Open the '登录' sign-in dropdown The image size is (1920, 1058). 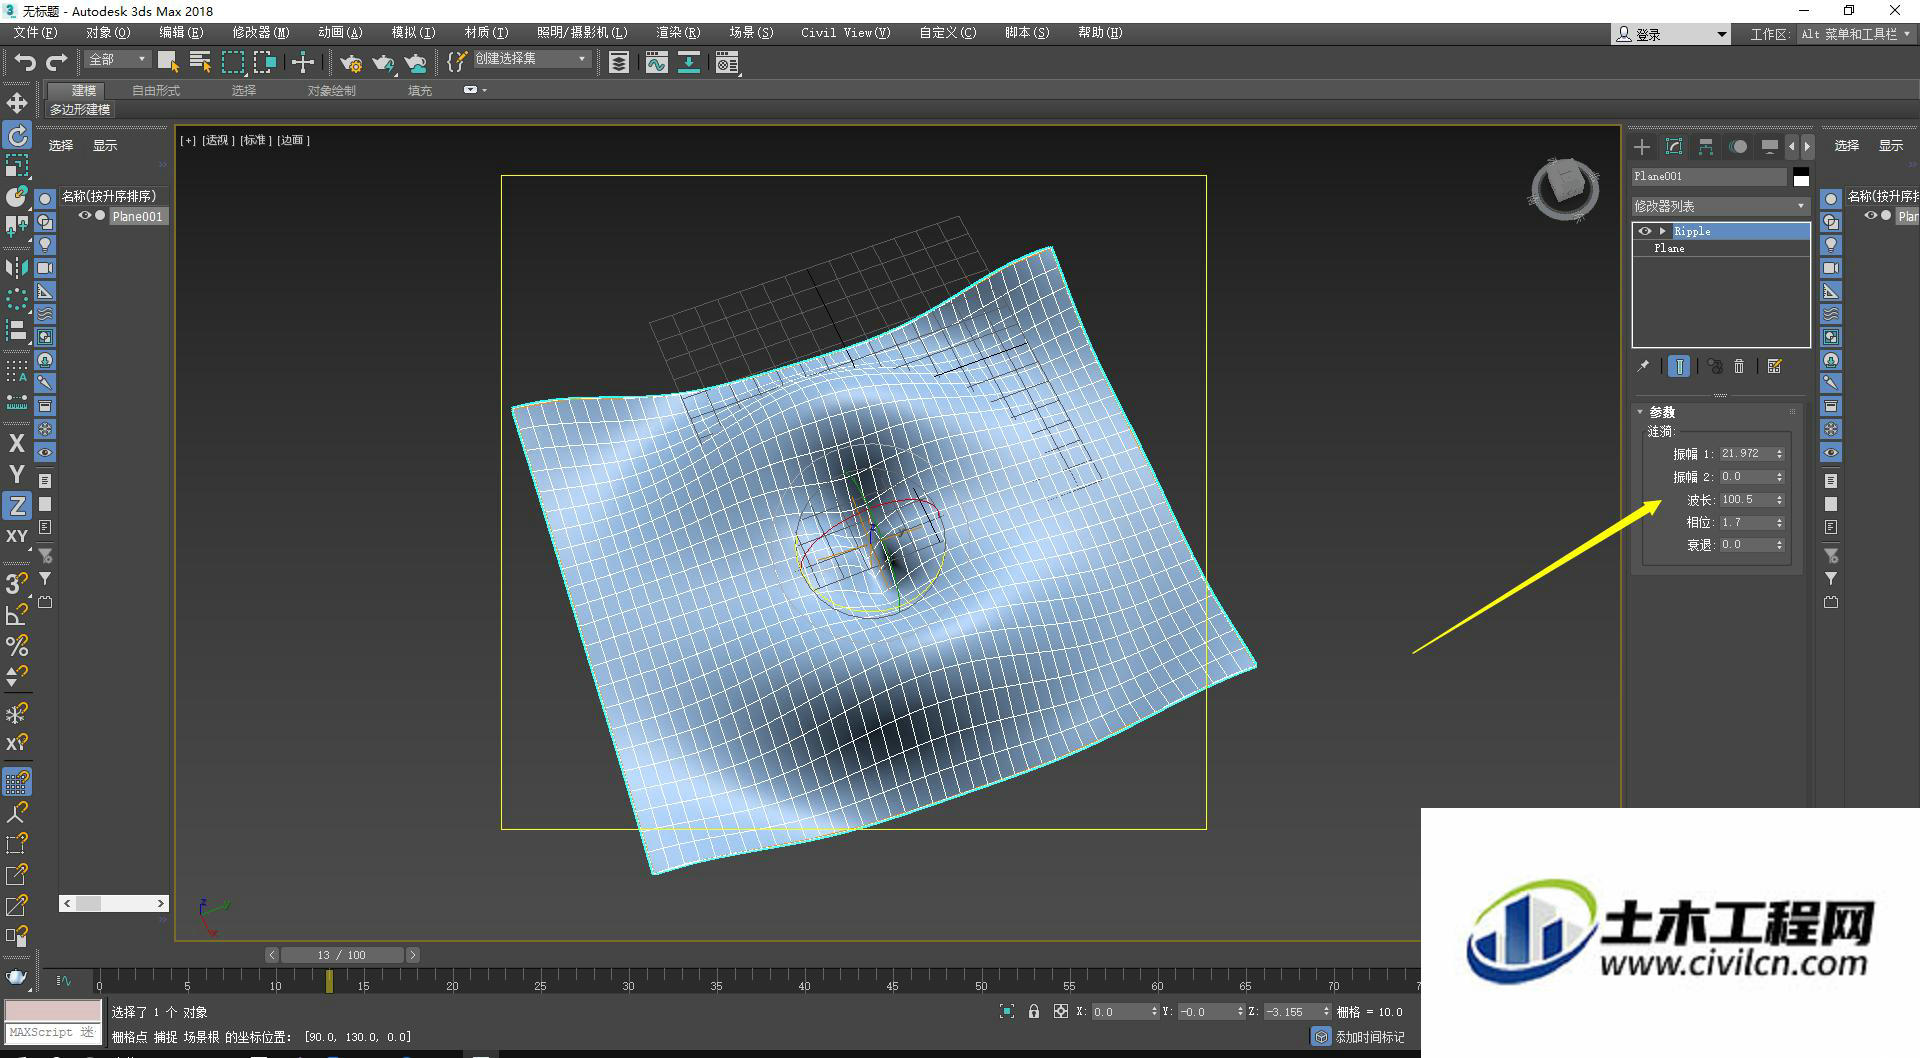[1671, 34]
